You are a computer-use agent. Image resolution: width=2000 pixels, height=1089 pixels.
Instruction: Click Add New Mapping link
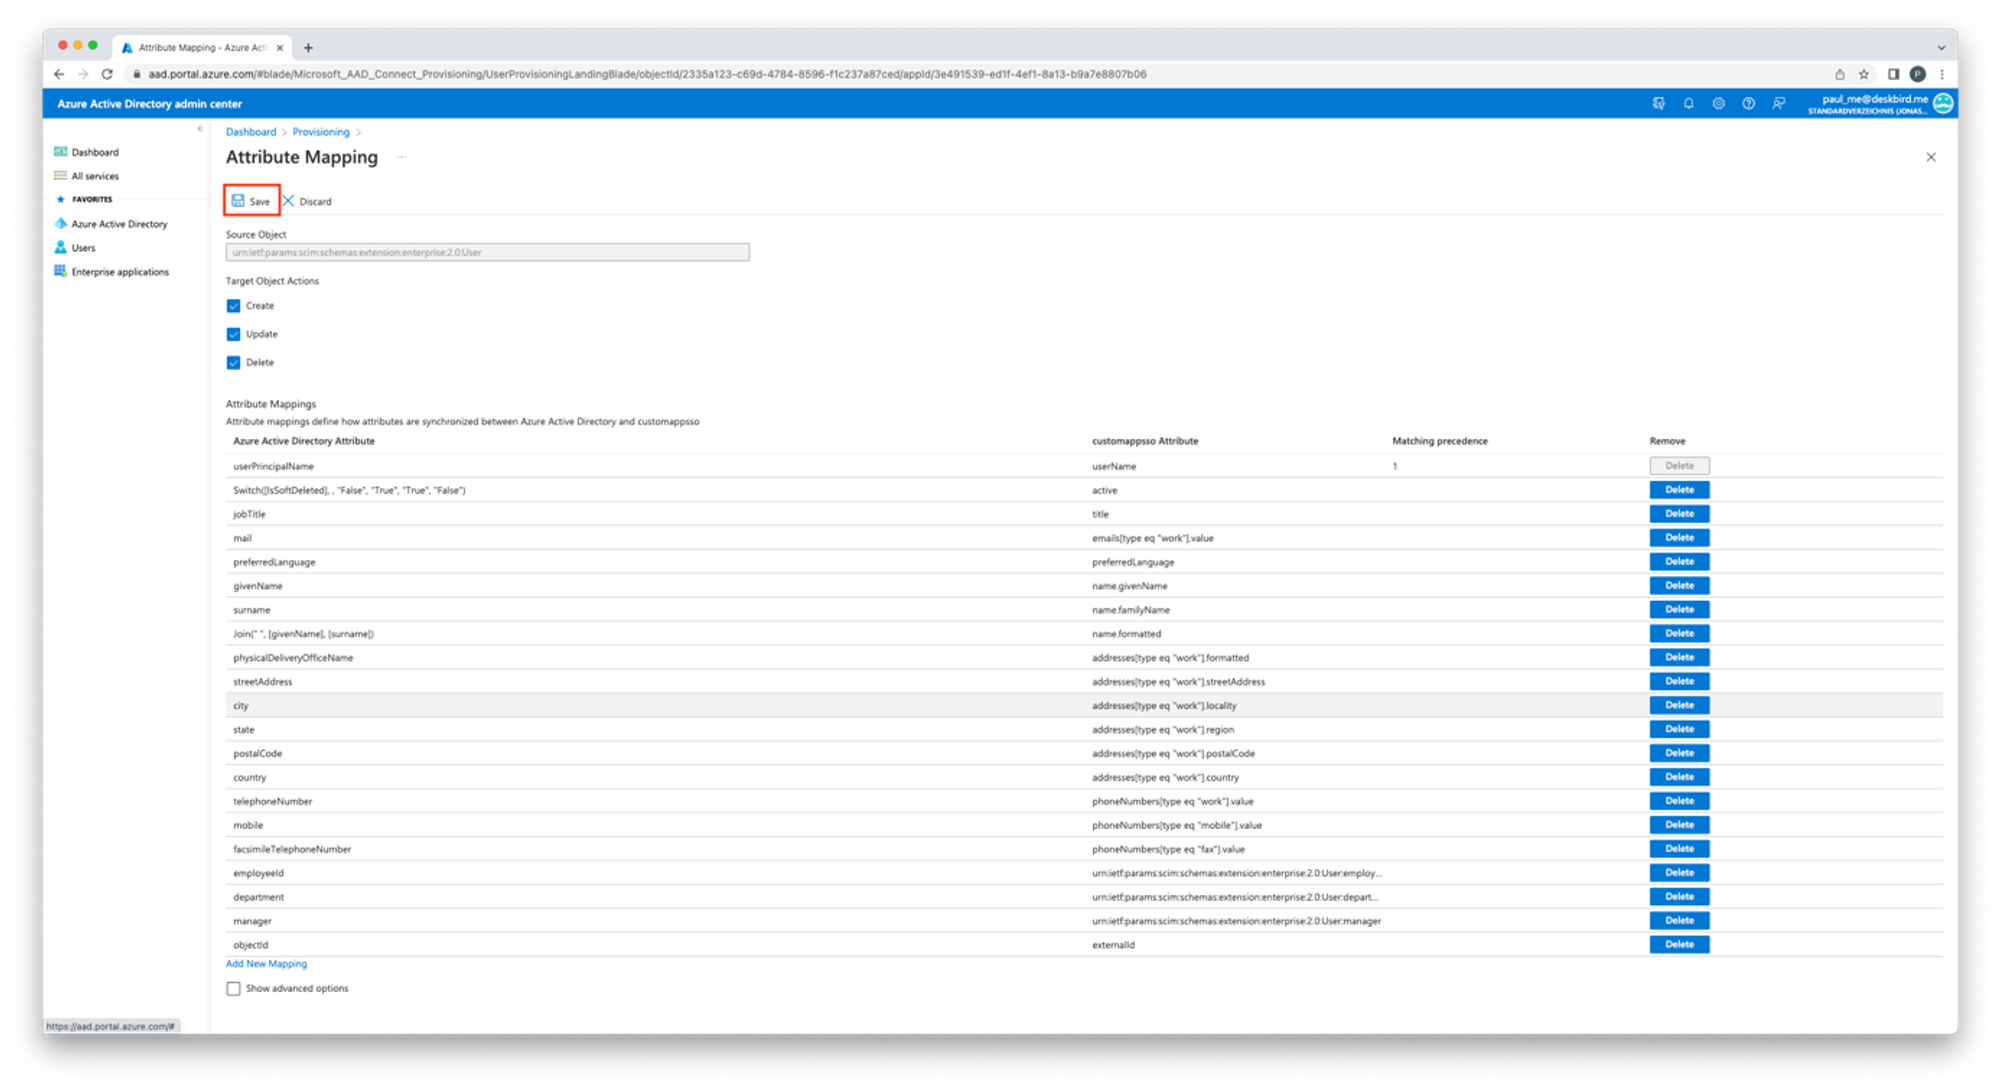(x=265, y=963)
